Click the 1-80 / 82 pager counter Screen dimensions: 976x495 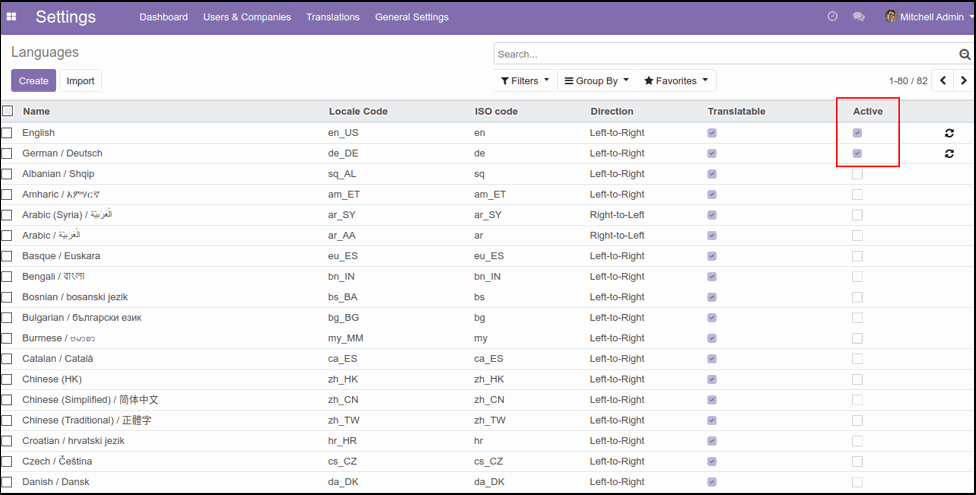click(x=908, y=81)
